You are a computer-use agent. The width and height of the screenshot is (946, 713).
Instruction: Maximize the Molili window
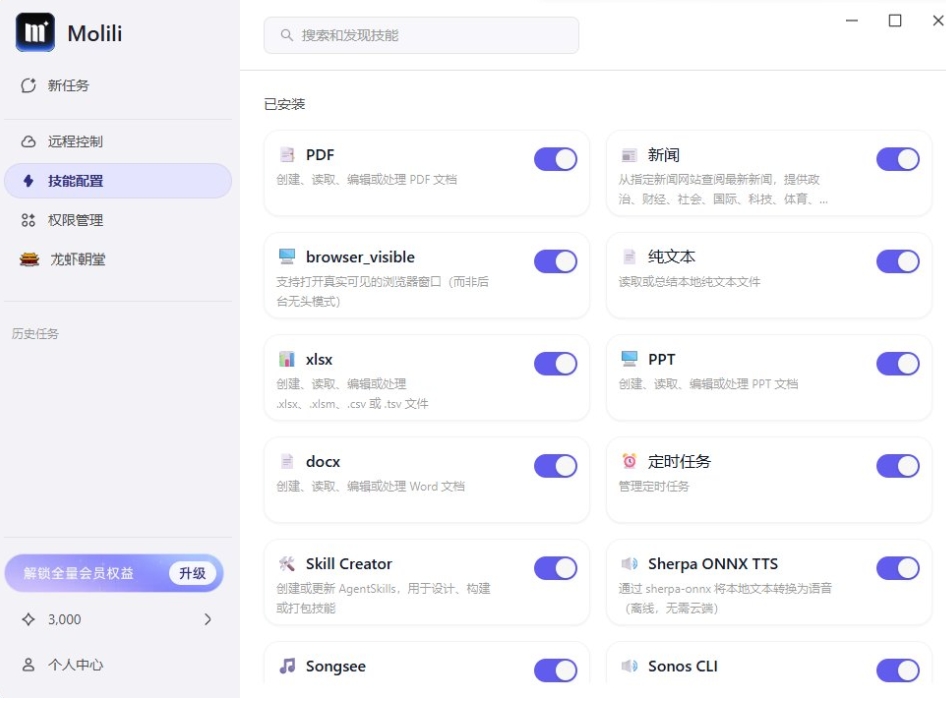pyautogui.click(x=895, y=21)
